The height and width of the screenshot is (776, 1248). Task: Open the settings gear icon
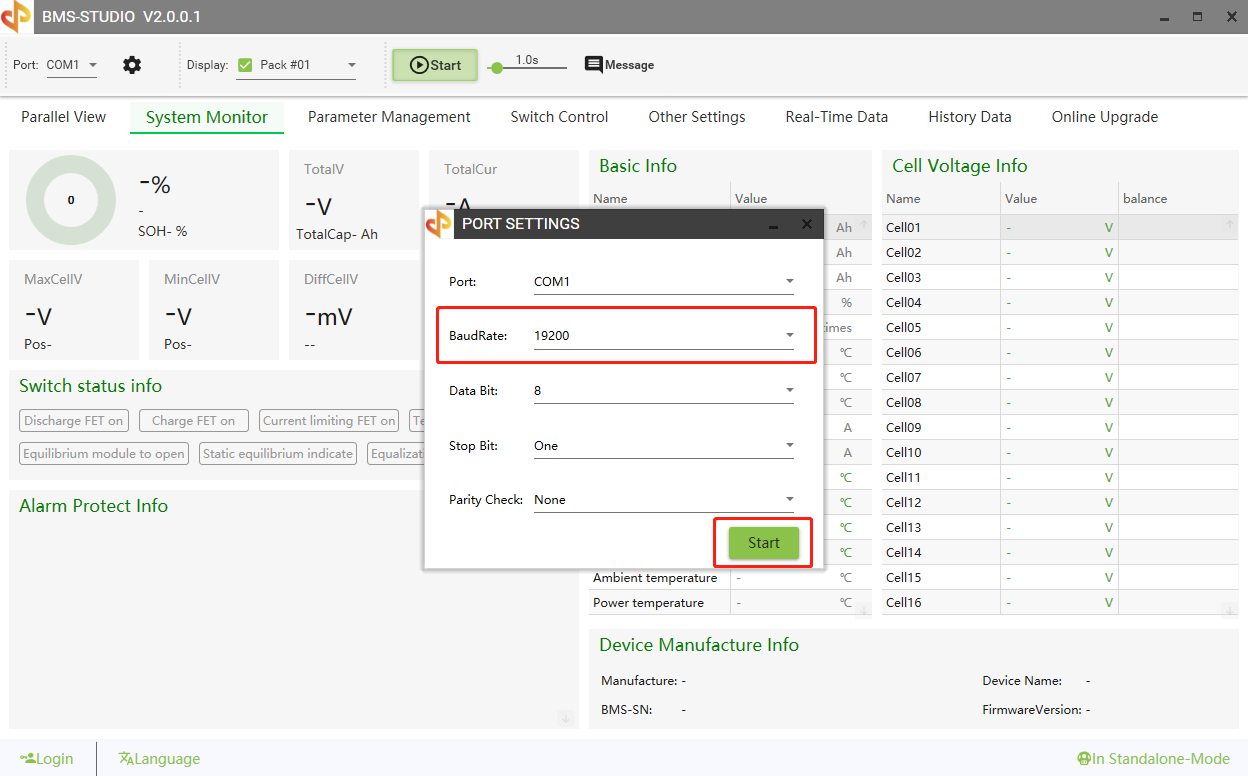(x=131, y=64)
